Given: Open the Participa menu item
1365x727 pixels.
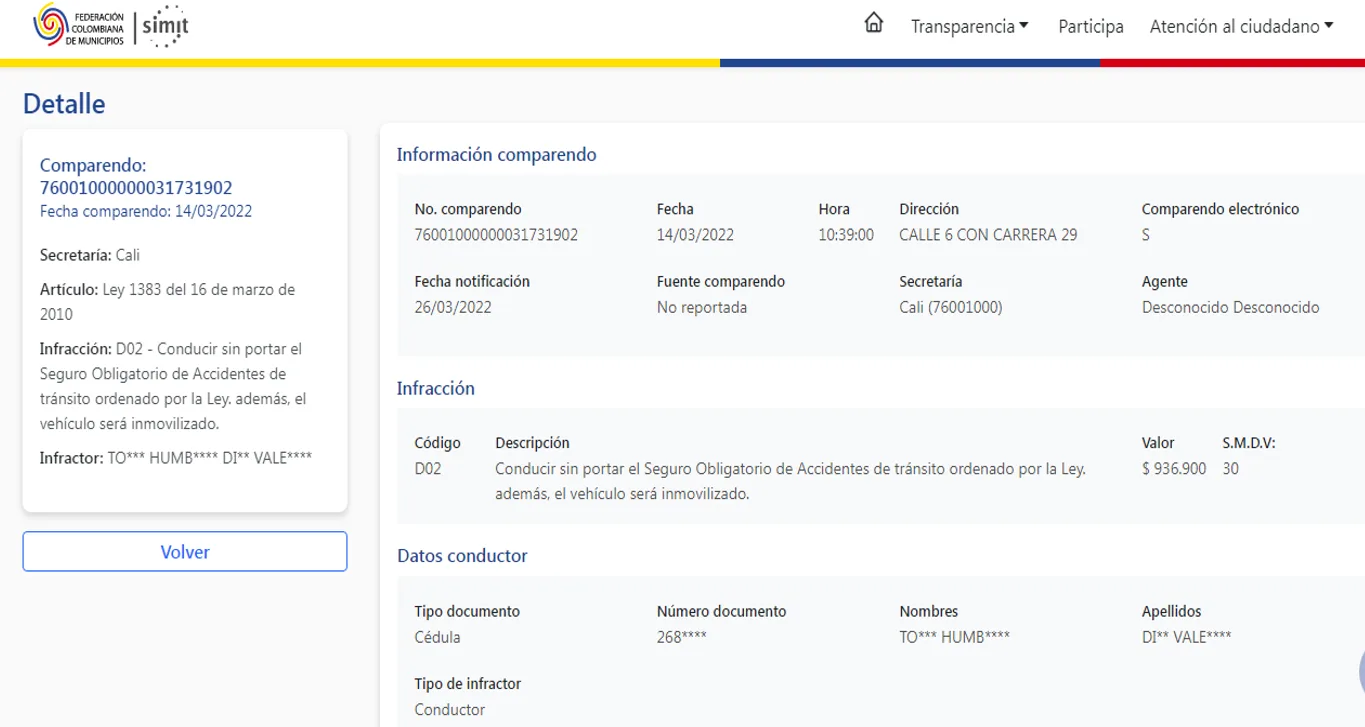Looking at the screenshot, I should [x=1090, y=27].
